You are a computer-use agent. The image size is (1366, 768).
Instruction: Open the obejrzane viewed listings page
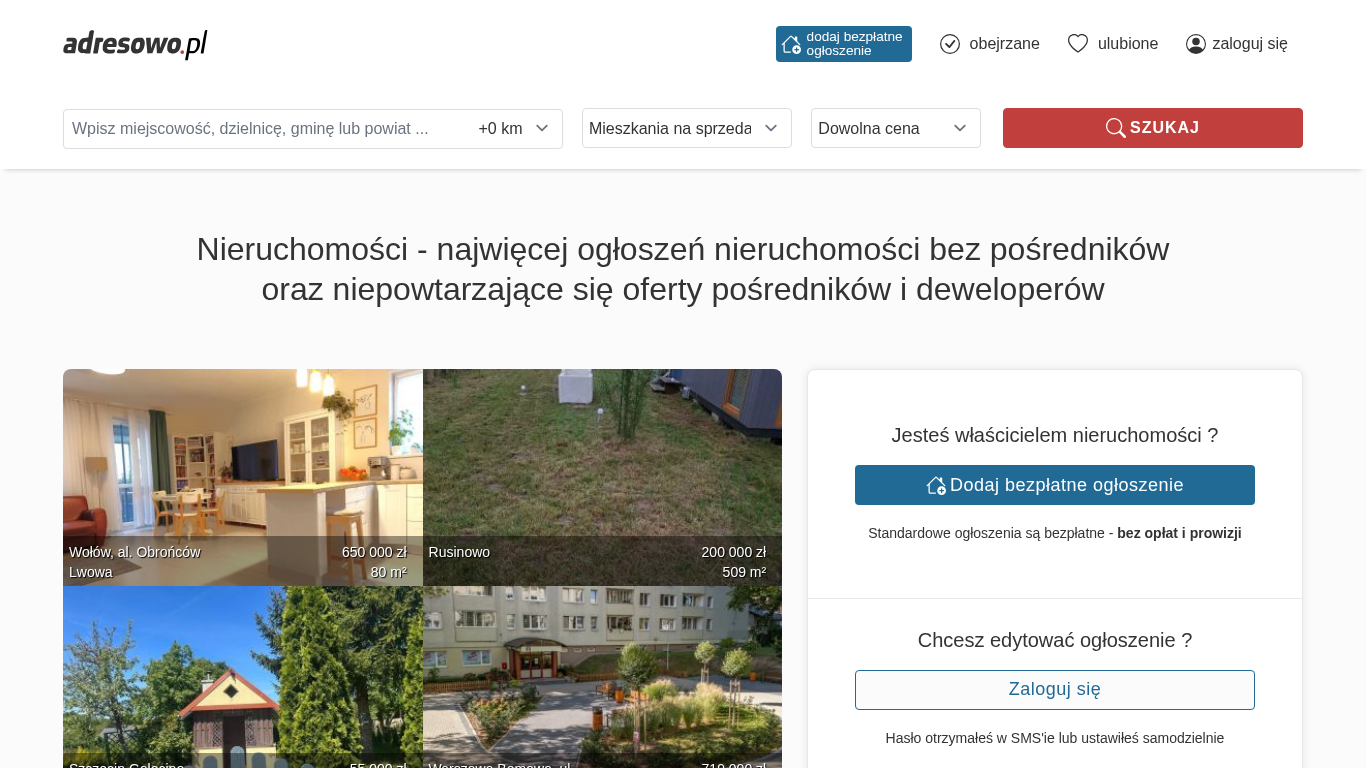pos(1003,44)
